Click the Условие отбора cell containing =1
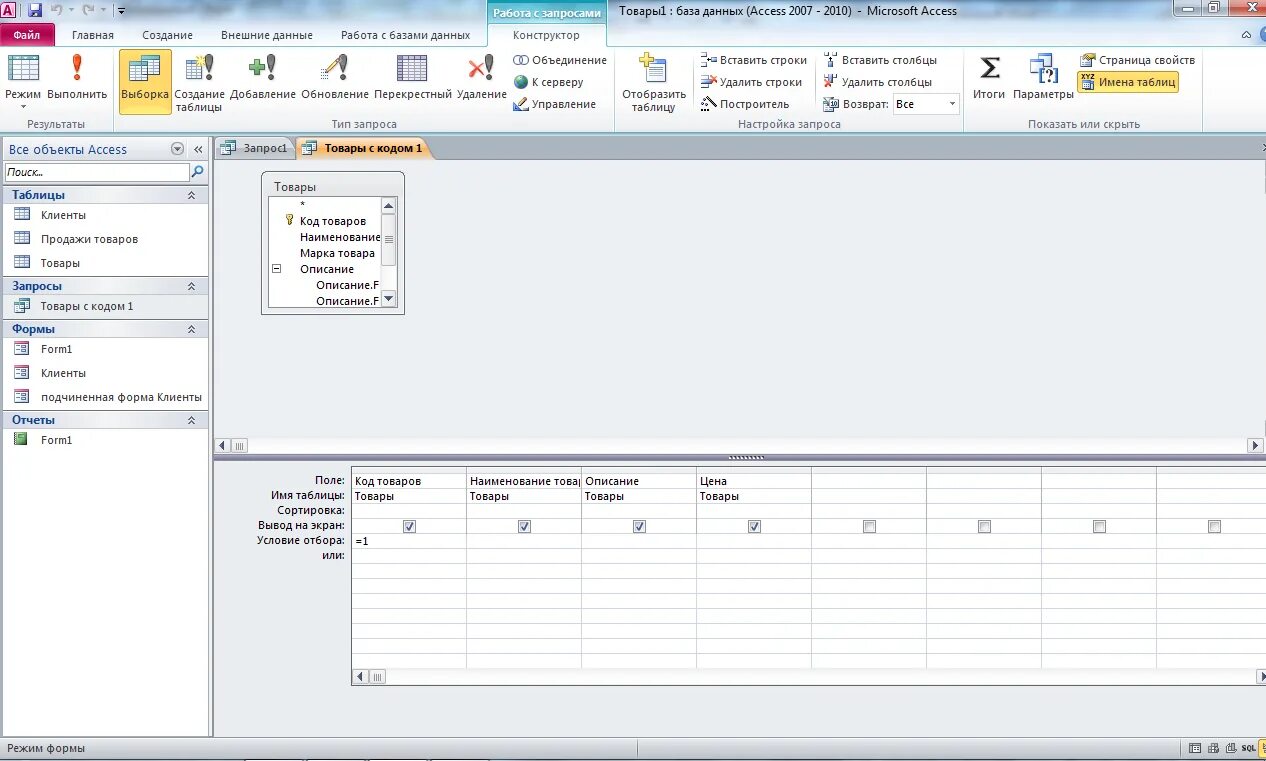This screenshot has height=761, width=1266. click(x=409, y=541)
